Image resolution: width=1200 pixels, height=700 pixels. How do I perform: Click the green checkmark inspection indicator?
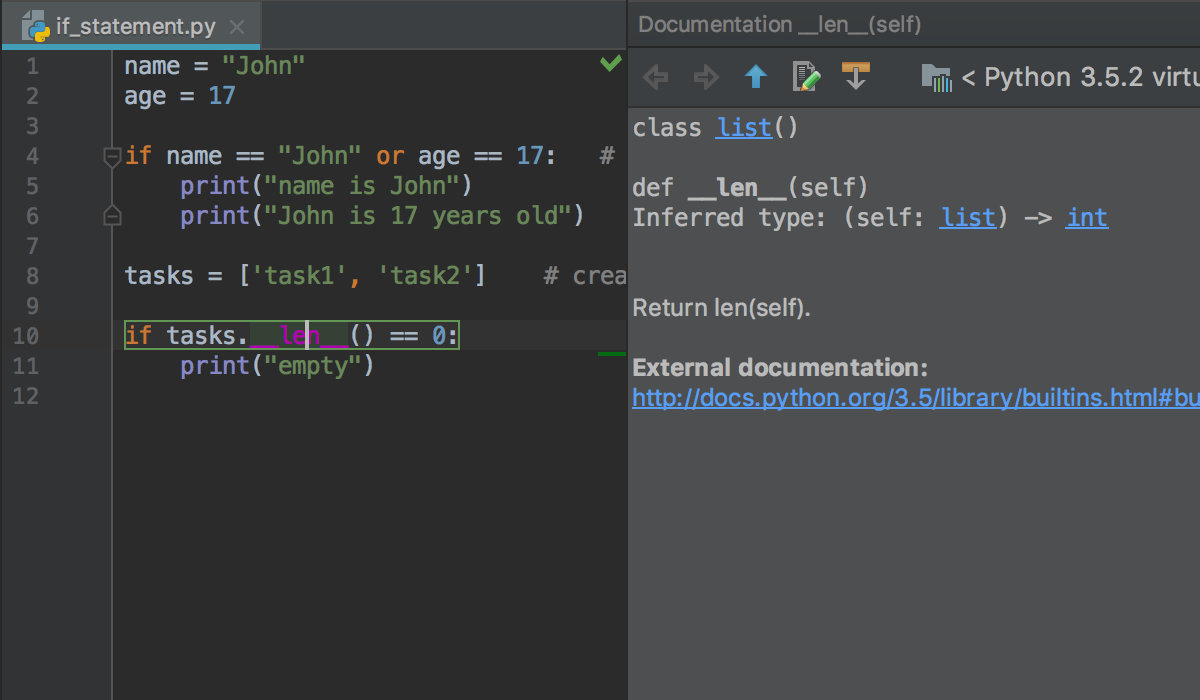coord(610,65)
